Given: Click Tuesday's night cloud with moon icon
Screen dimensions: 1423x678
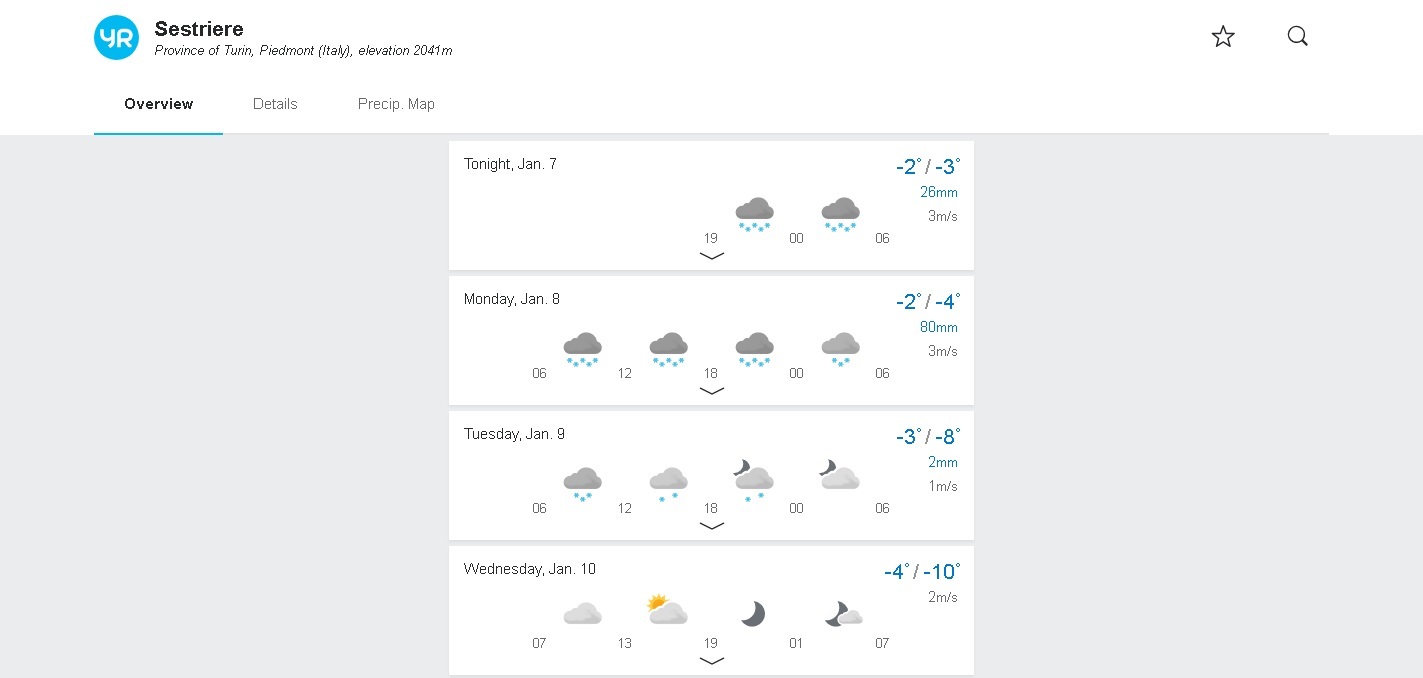Looking at the screenshot, I should coord(840,475).
